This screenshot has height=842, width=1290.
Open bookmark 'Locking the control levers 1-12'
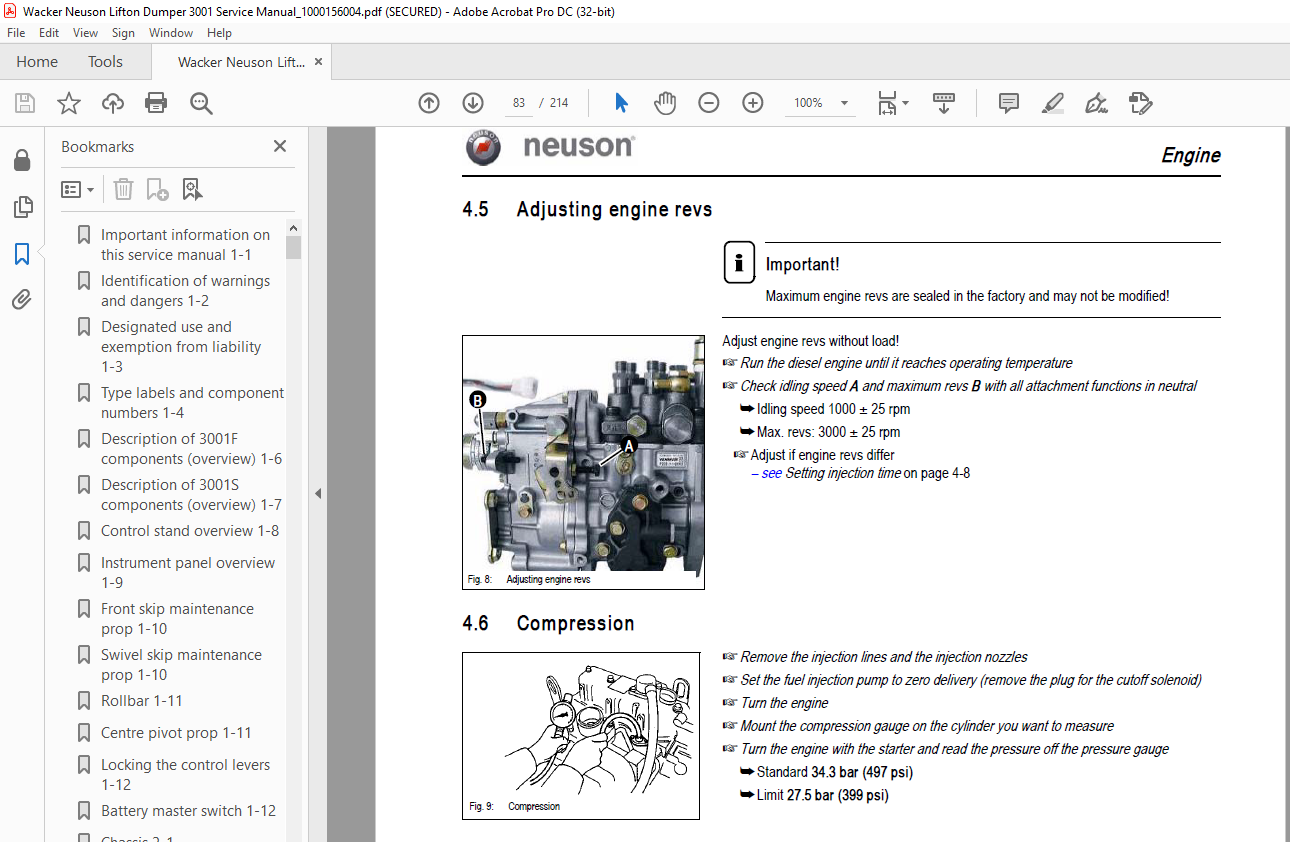[185, 775]
